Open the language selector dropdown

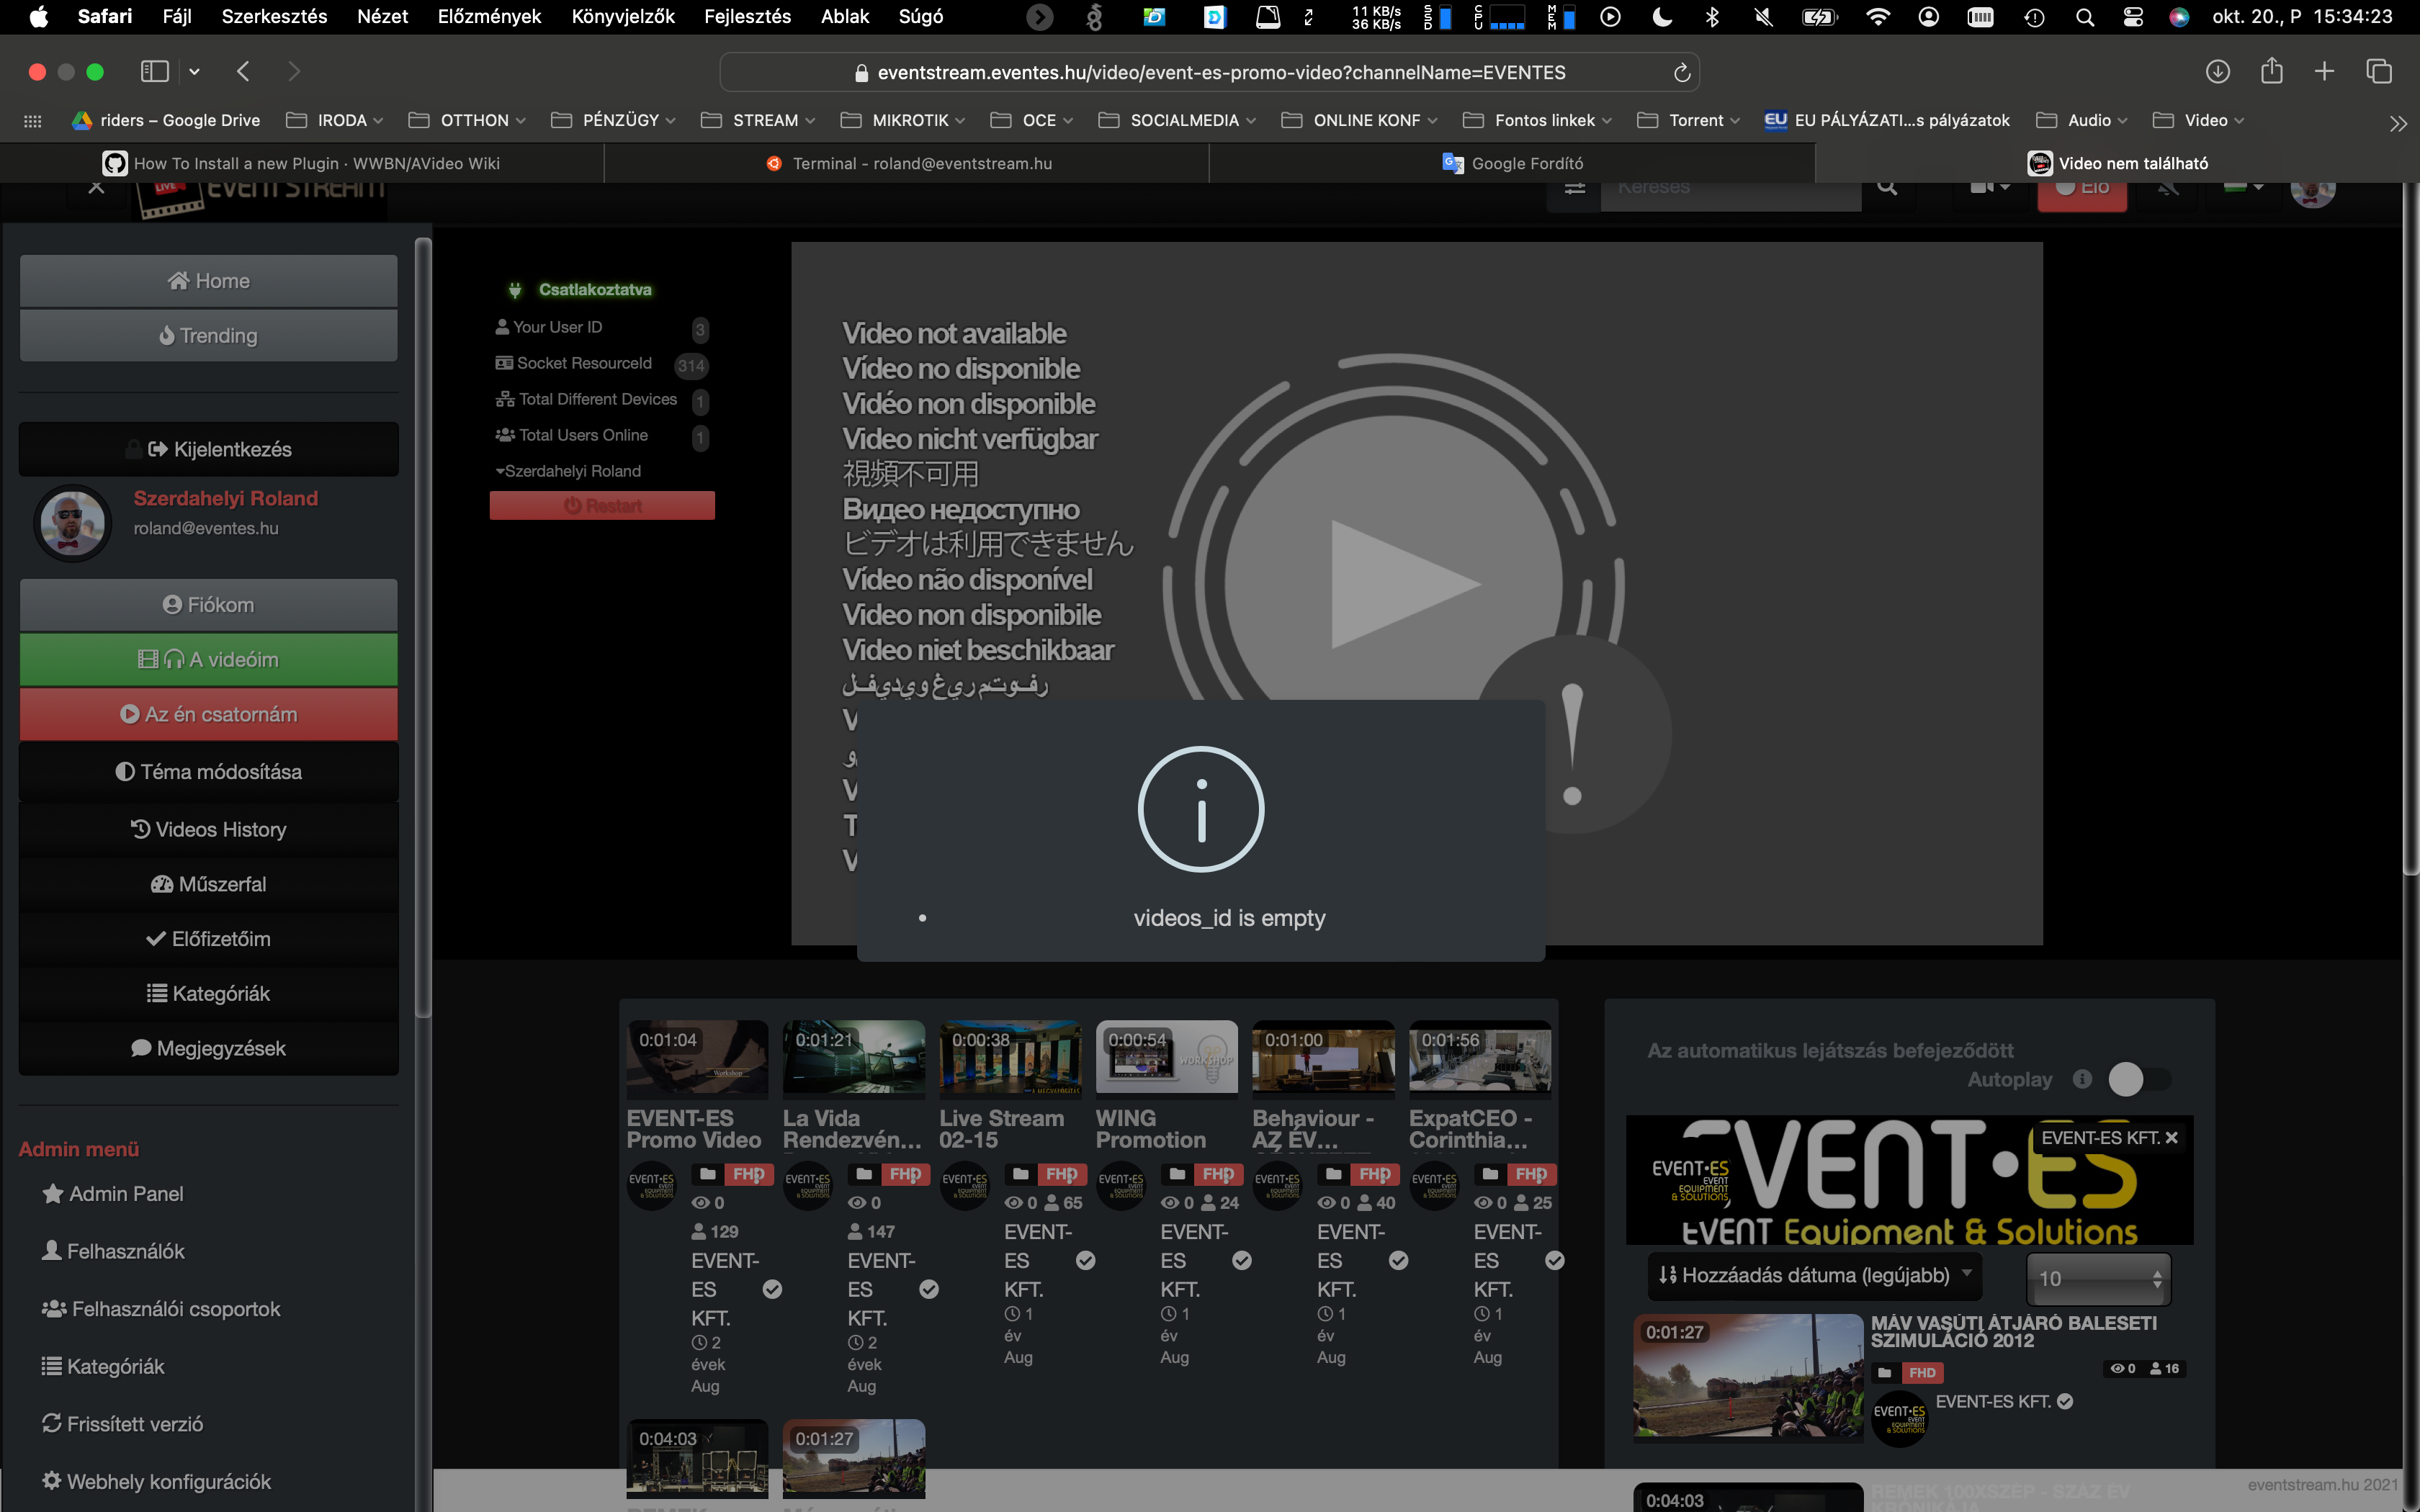point(2243,187)
